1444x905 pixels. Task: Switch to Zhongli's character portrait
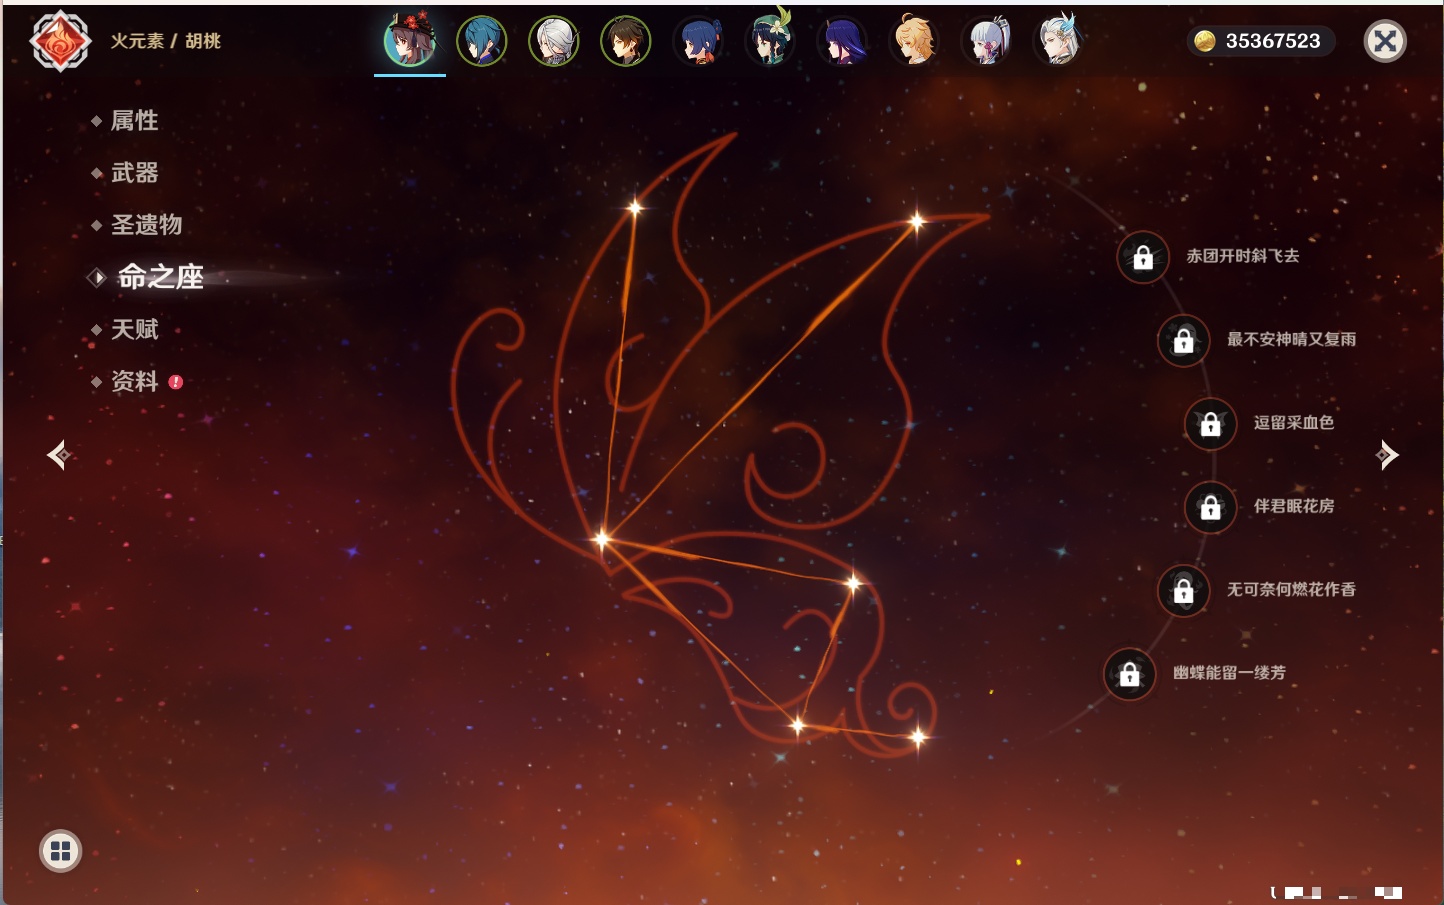point(625,41)
